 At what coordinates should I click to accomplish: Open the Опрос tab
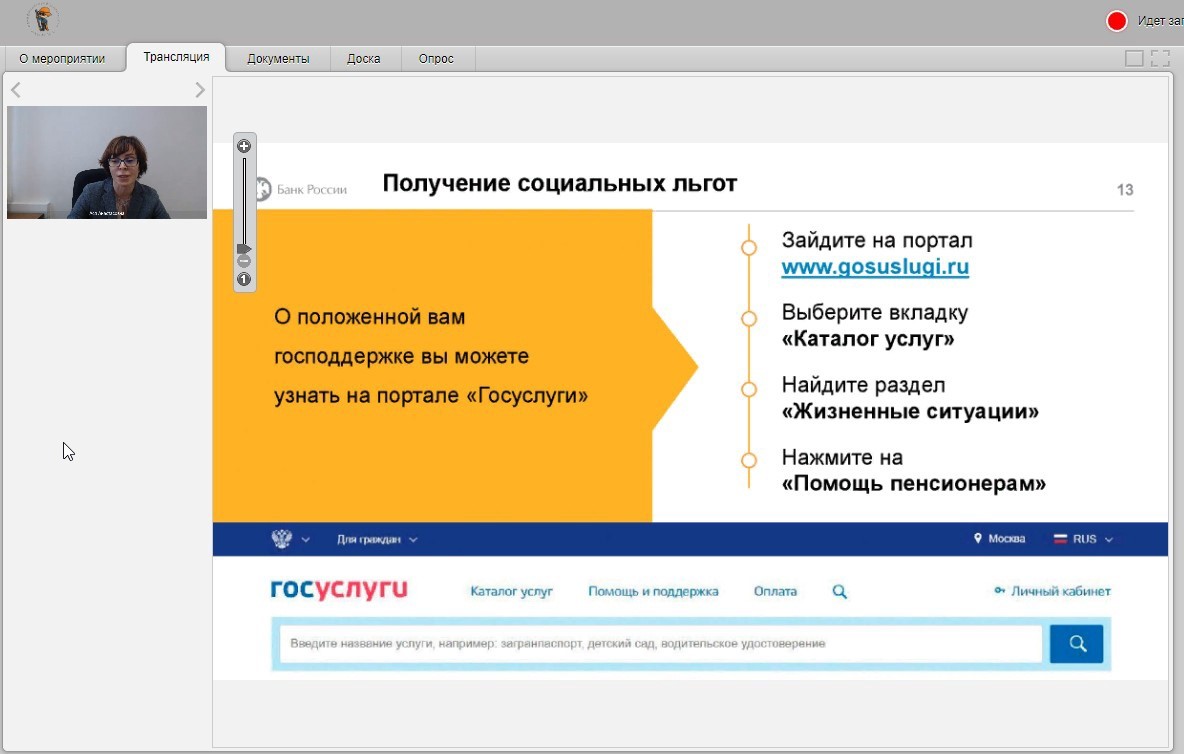coord(436,59)
